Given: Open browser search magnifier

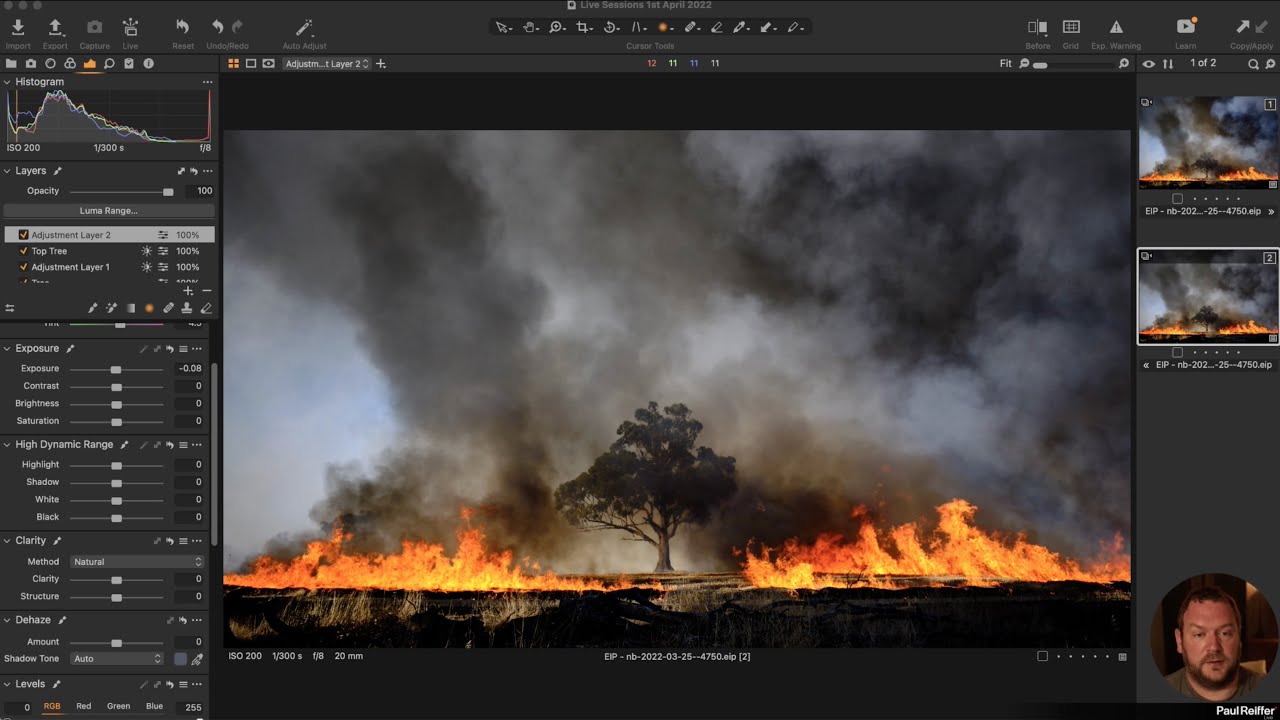Looking at the screenshot, I should (1253, 64).
